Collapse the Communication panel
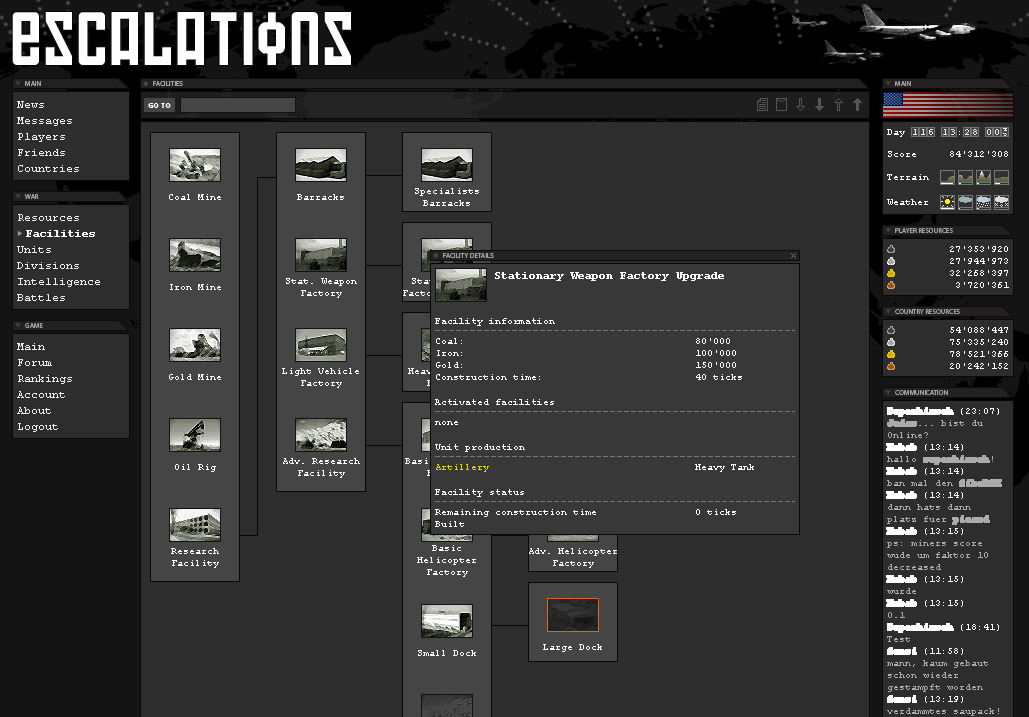The width and height of the screenshot is (1029, 717). (x=888, y=393)
